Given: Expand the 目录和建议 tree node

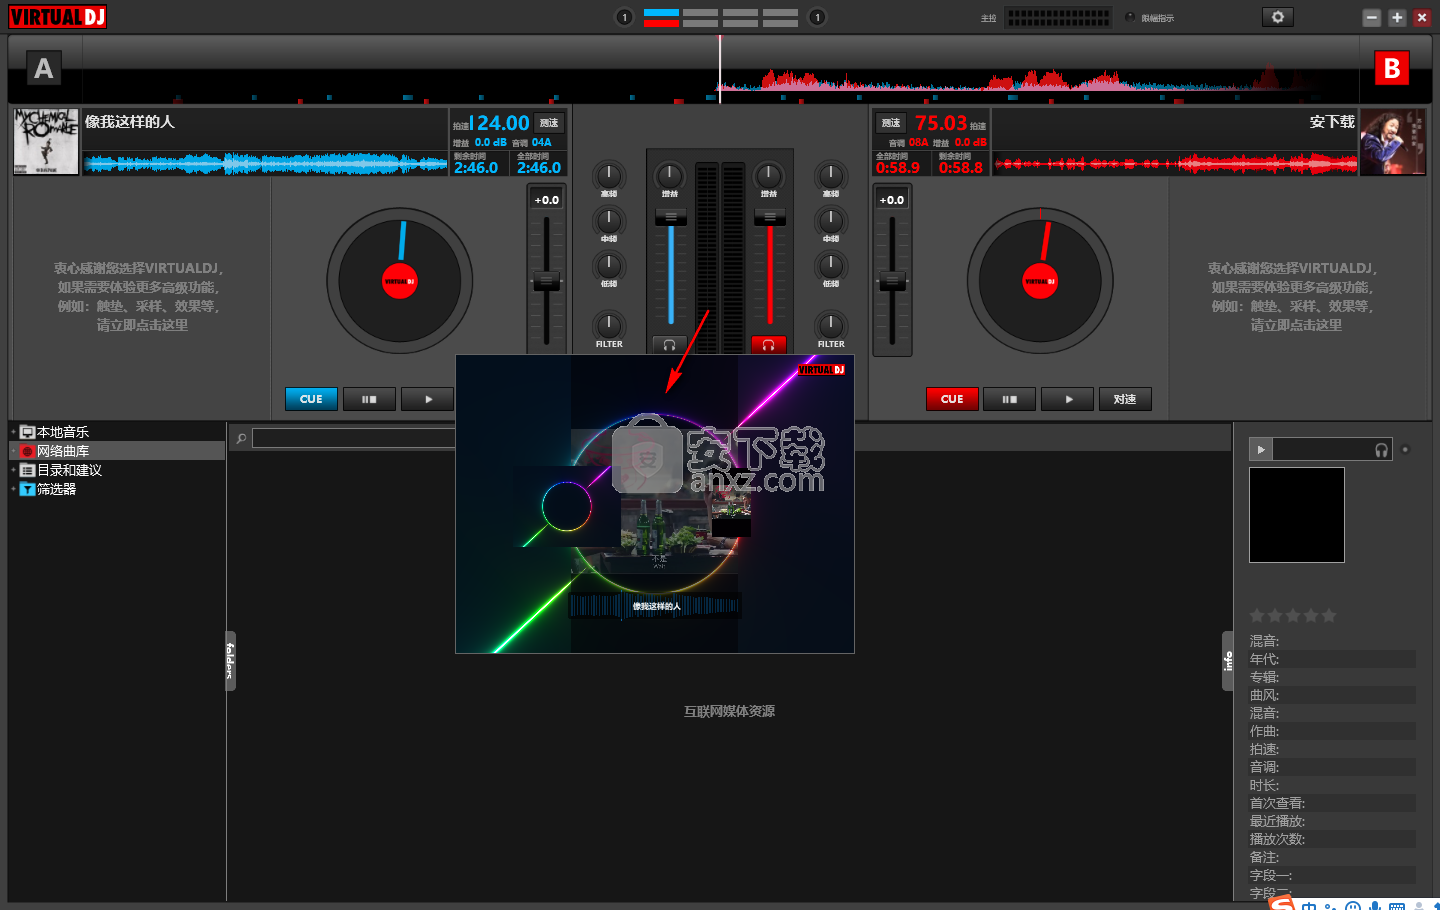Looking at the screenshot, I should pos(13,470).
